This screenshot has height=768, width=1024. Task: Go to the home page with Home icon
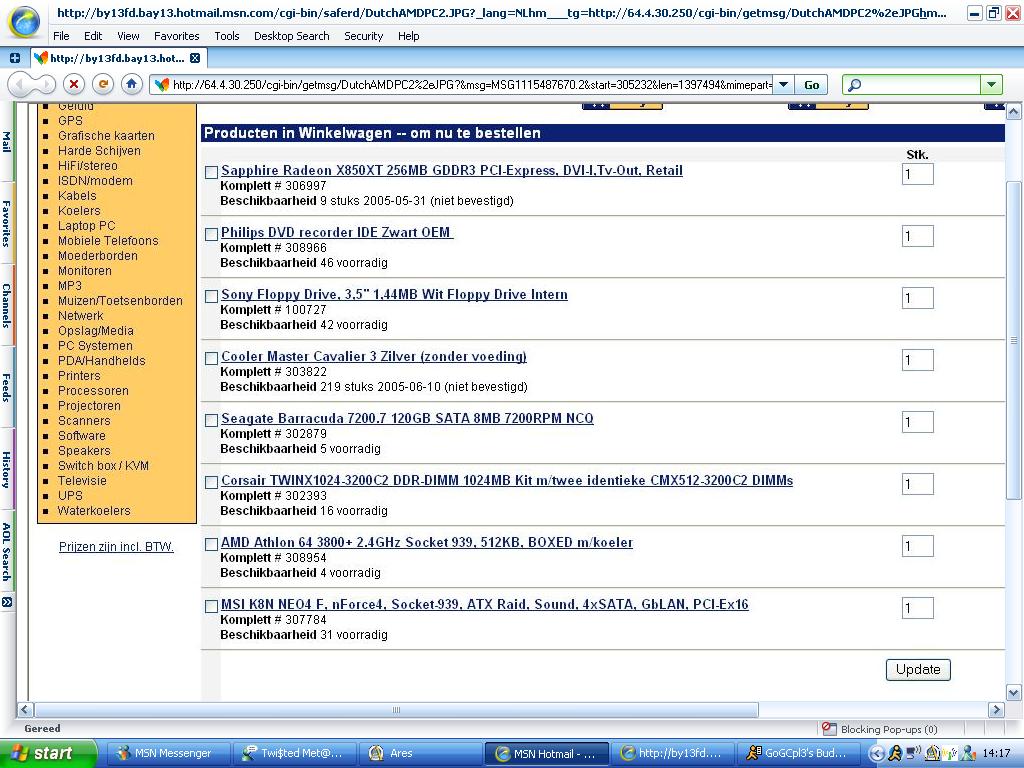(131, 84)
